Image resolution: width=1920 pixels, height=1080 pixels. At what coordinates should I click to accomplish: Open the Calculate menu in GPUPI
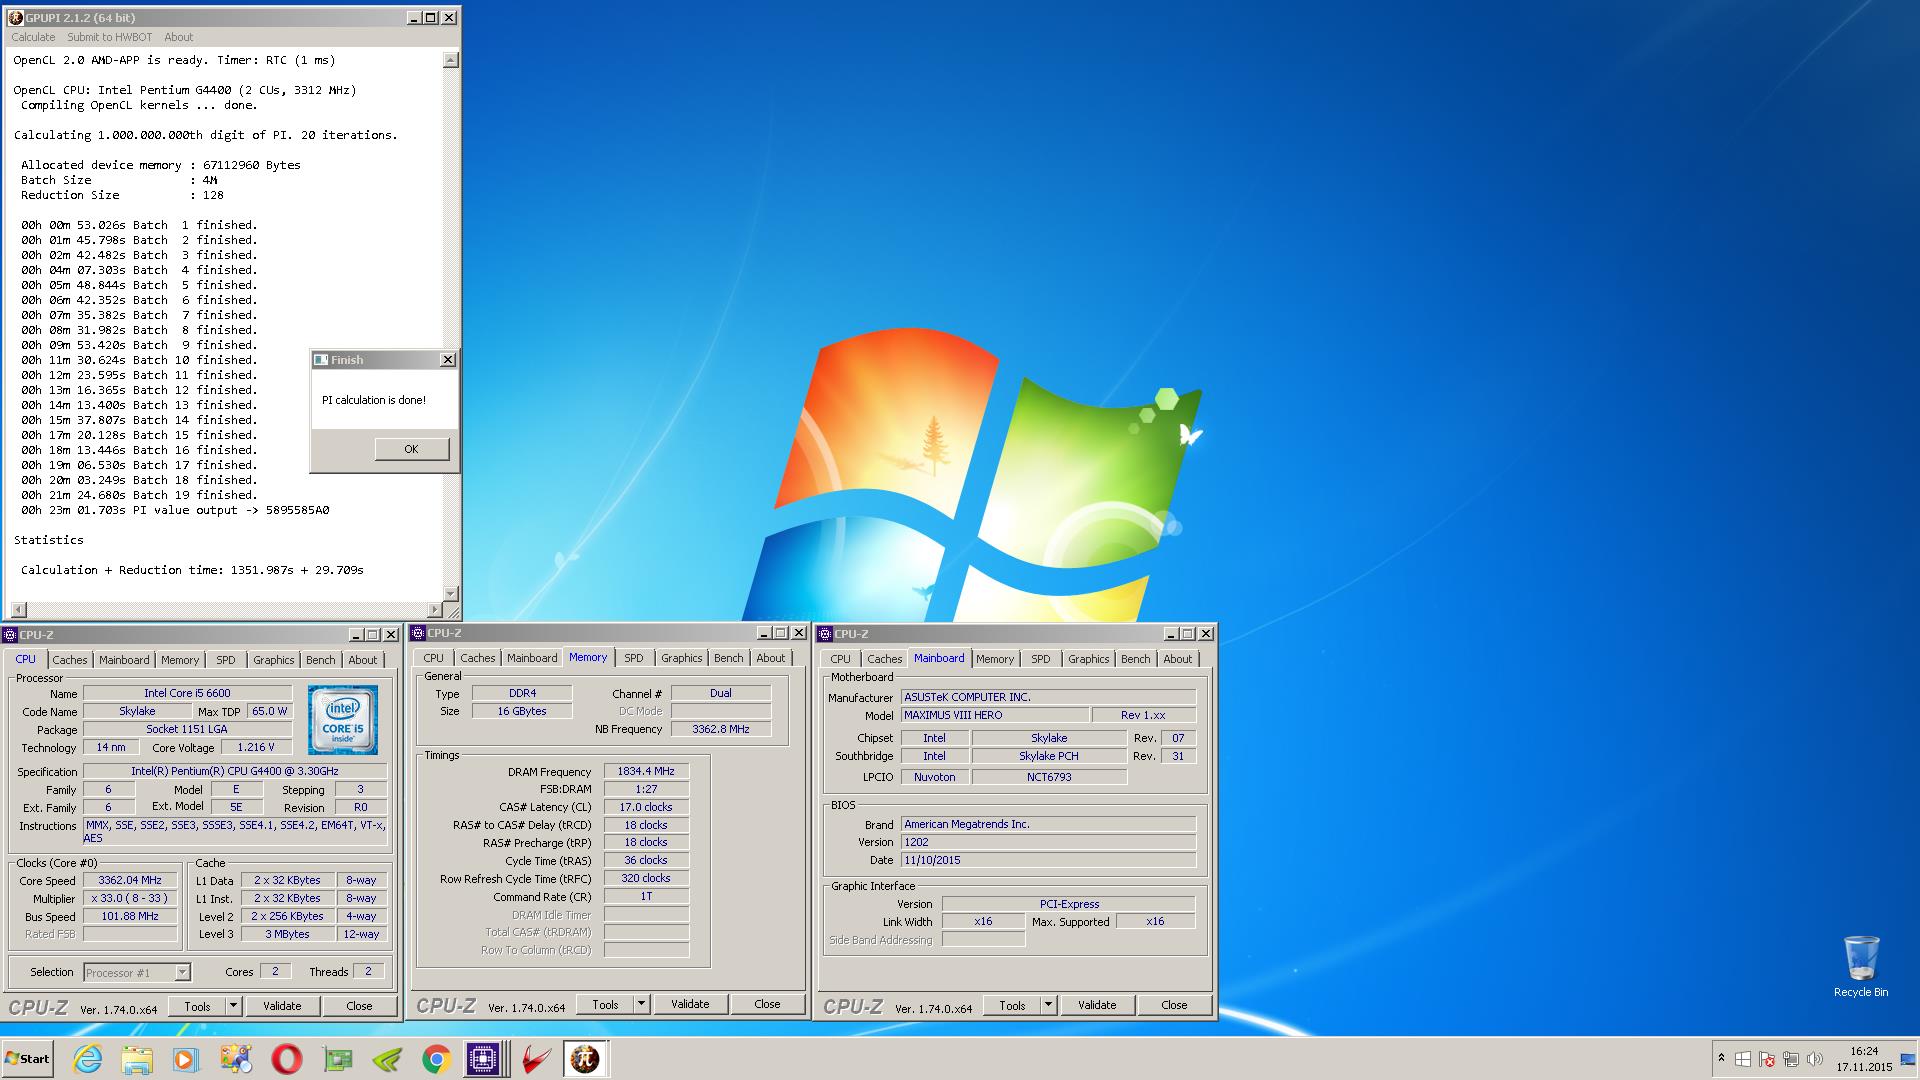coord(33,37)
